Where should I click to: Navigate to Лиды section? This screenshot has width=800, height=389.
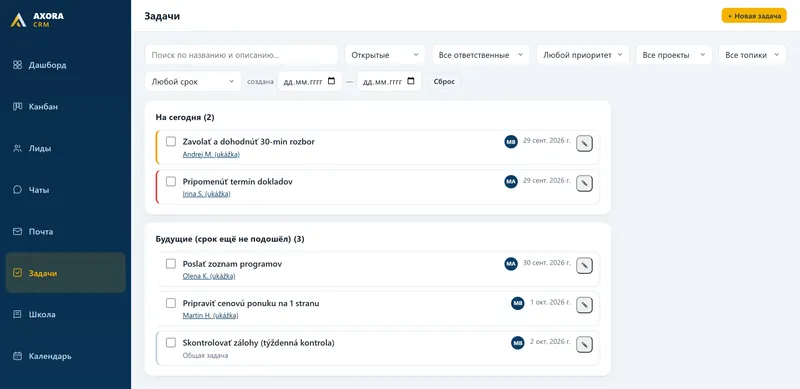[x=65, y=149]
